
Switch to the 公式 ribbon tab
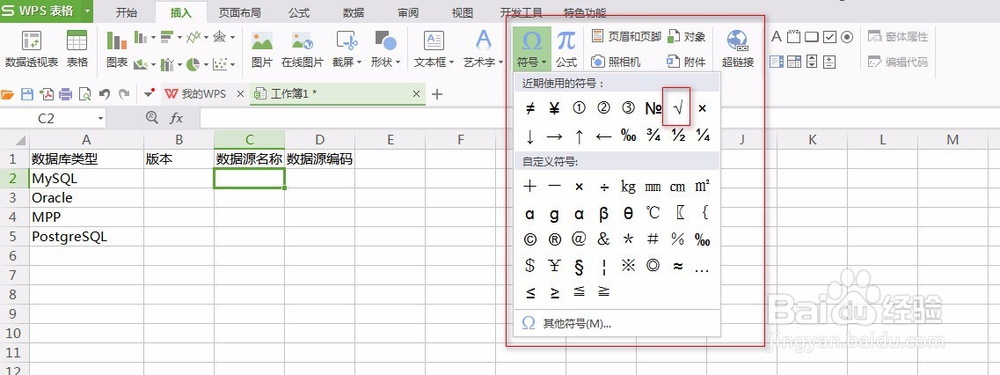[298, 13]
